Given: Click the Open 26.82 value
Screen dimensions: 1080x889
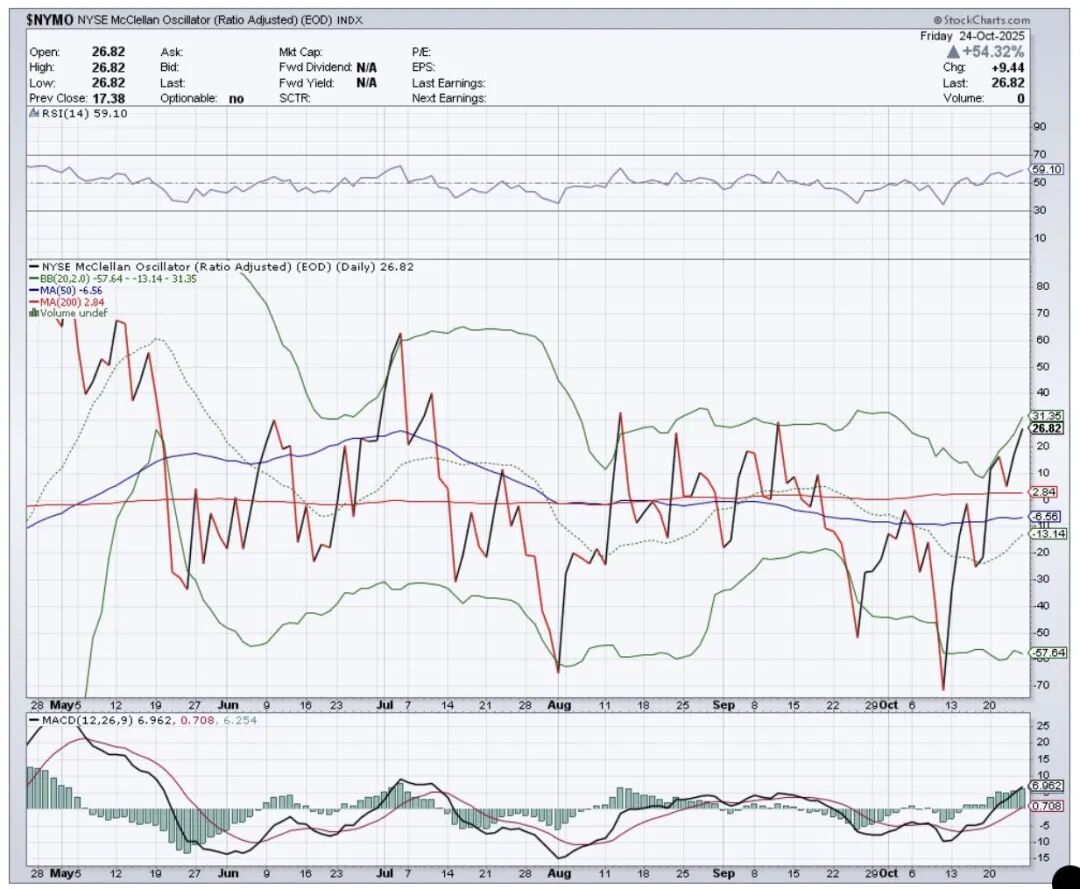Looking at the screenshot, I should pos(108,52).
